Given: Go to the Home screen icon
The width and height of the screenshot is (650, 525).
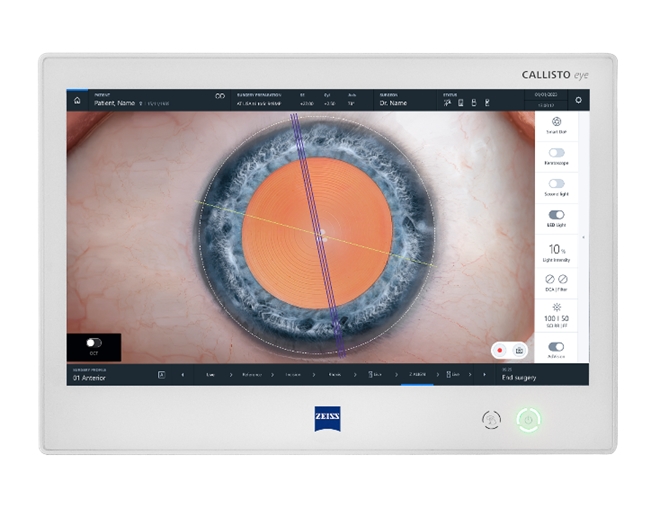Looking at the screenshot, I should (77, 100).
